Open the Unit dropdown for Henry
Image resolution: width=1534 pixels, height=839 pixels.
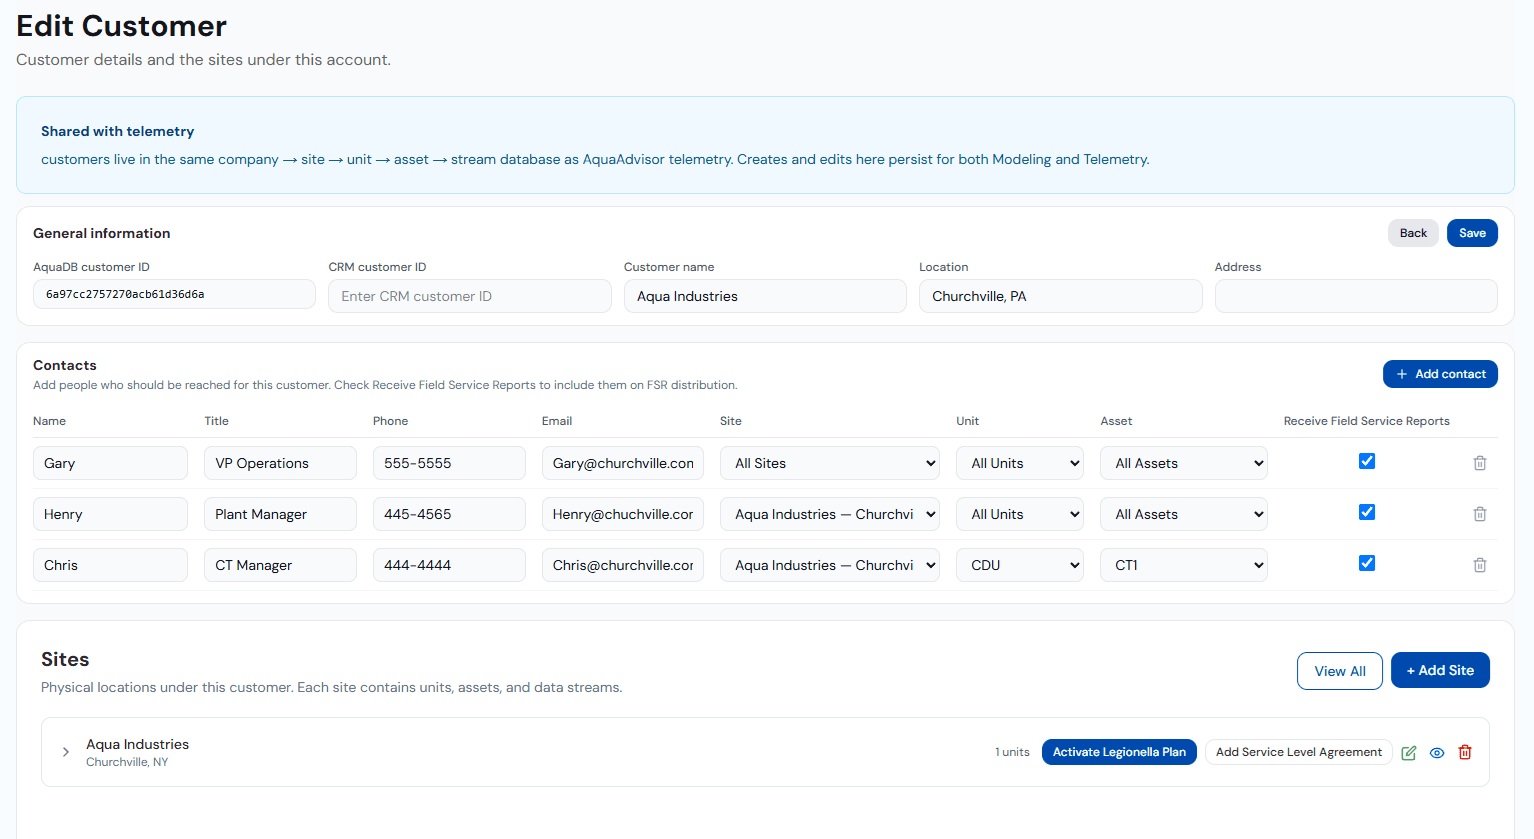click(1020, 514)
